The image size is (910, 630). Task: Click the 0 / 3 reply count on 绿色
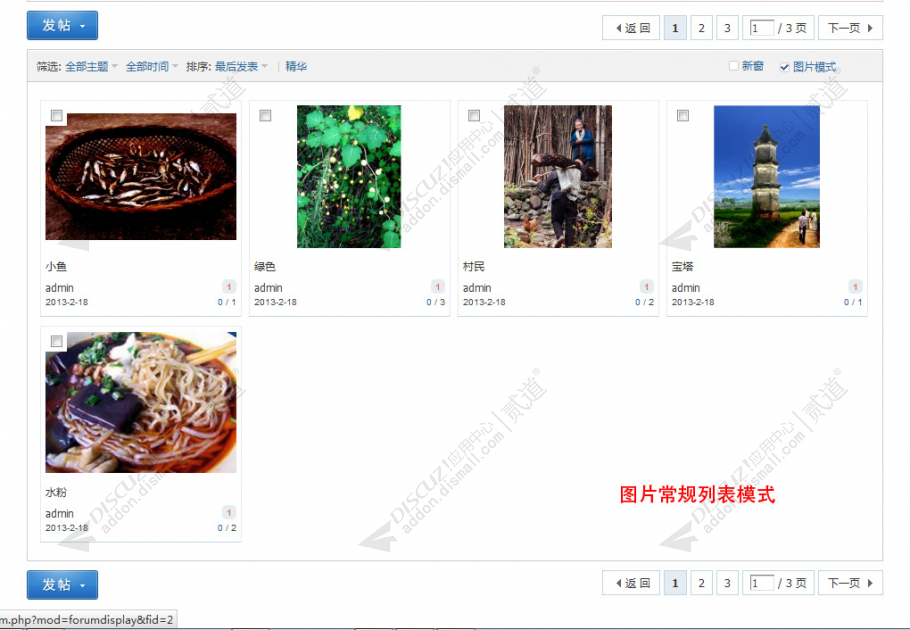click(x=436, y=302)
